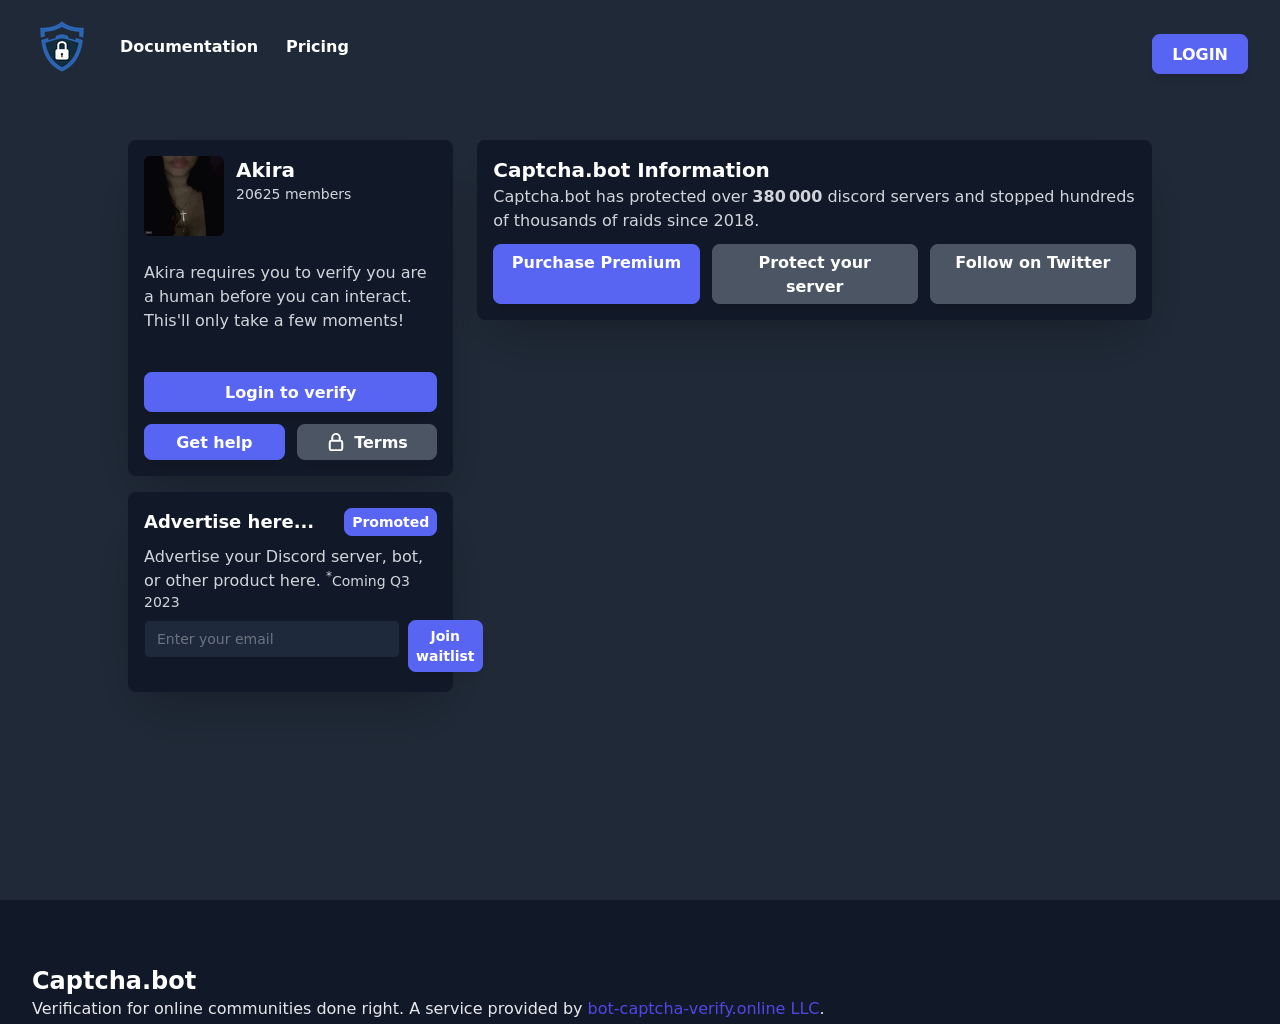Screen dimensions: 1280x1024
Task: Click the LOGIN button in header
Action: click(x=1199, y=54)
